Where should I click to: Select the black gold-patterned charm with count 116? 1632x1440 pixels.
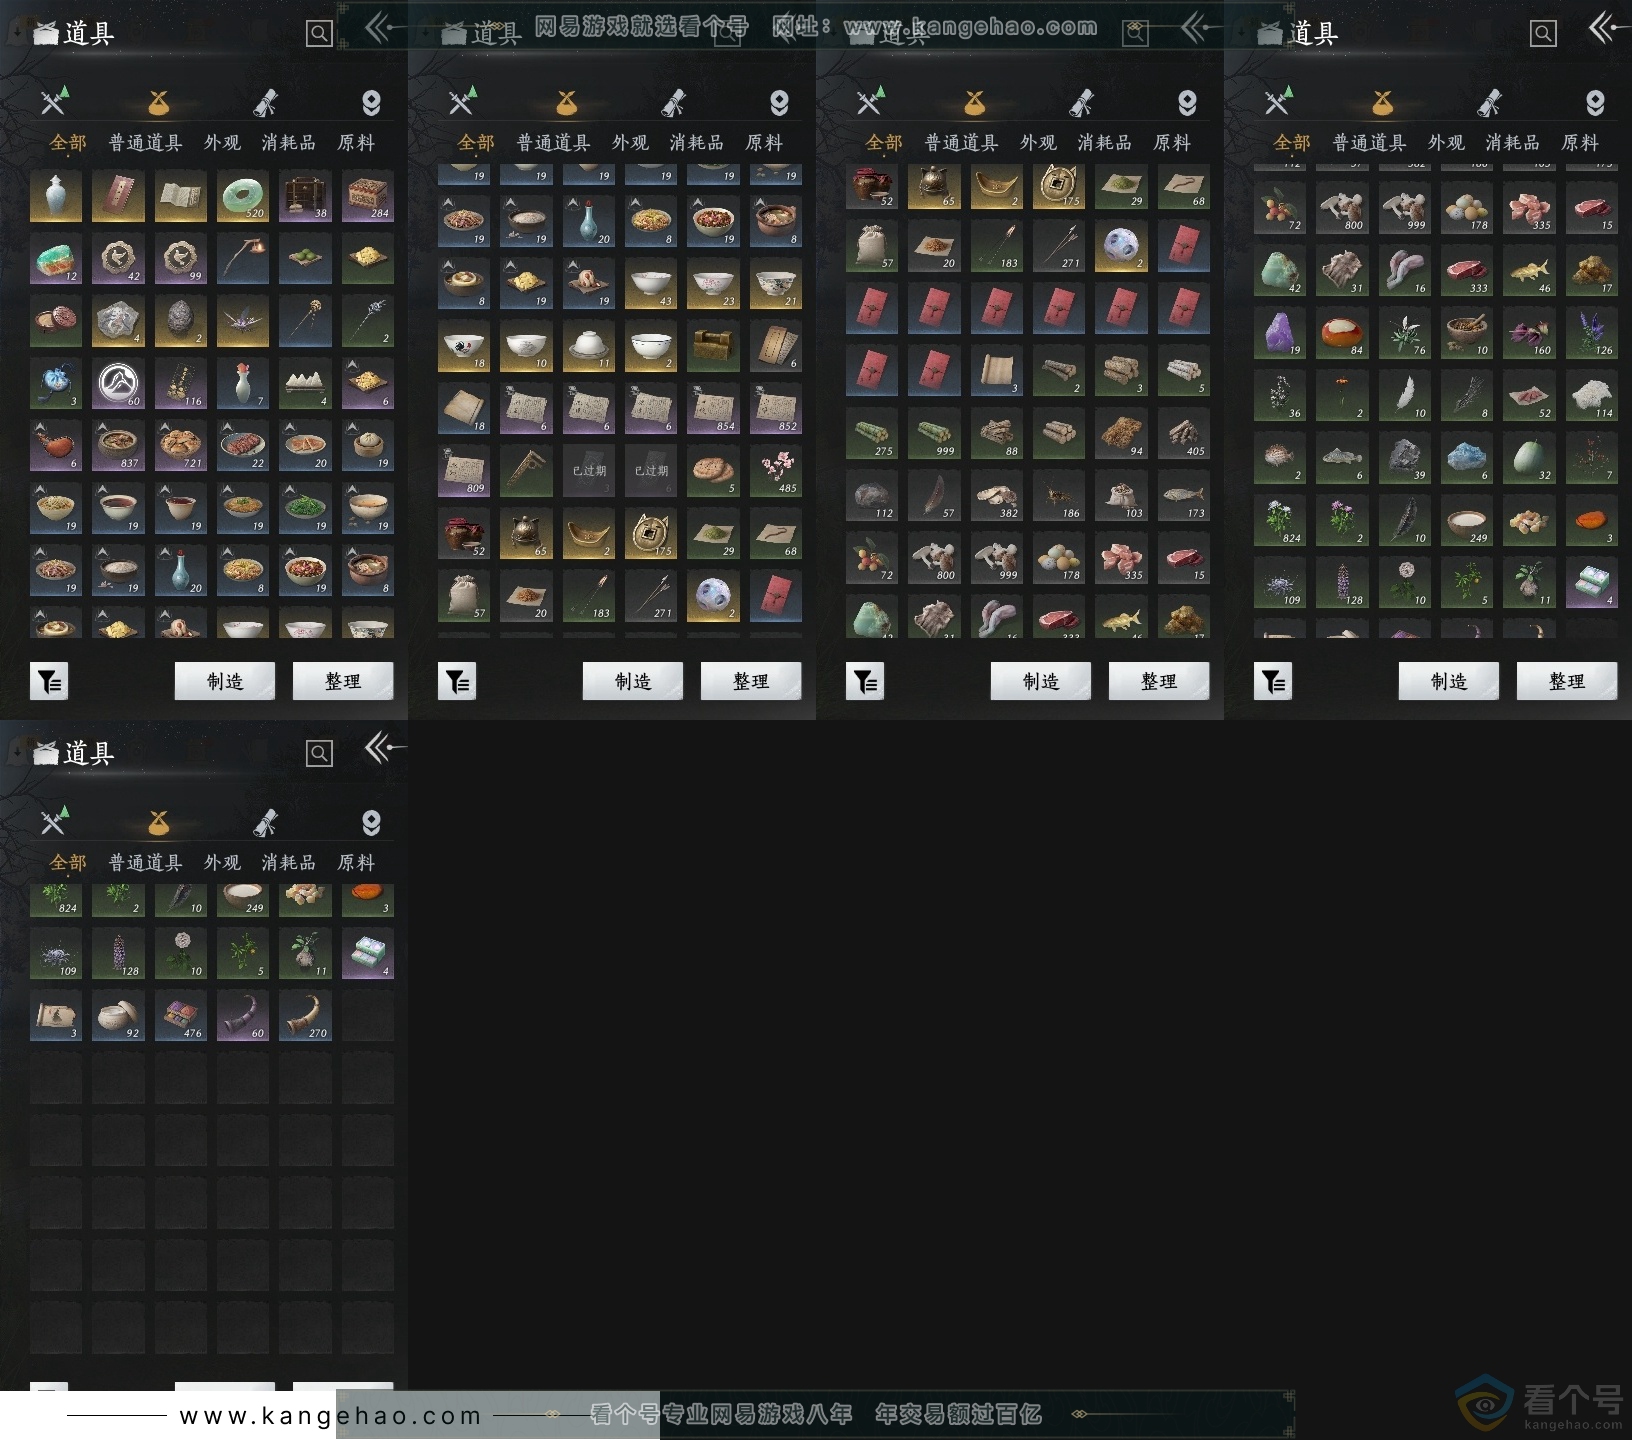point(181,383)
